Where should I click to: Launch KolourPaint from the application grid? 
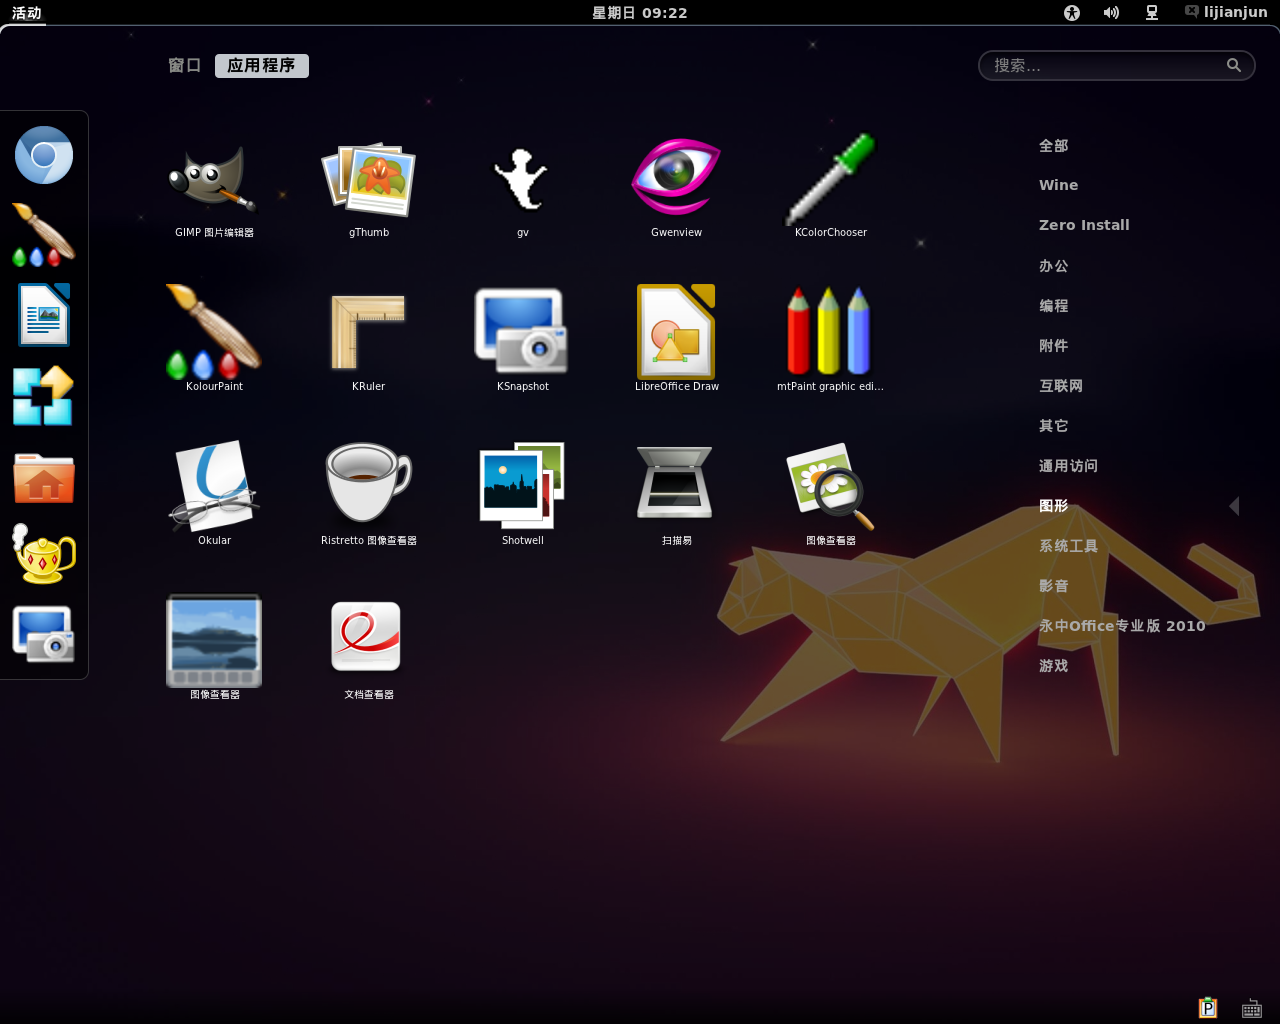(214, 338)
